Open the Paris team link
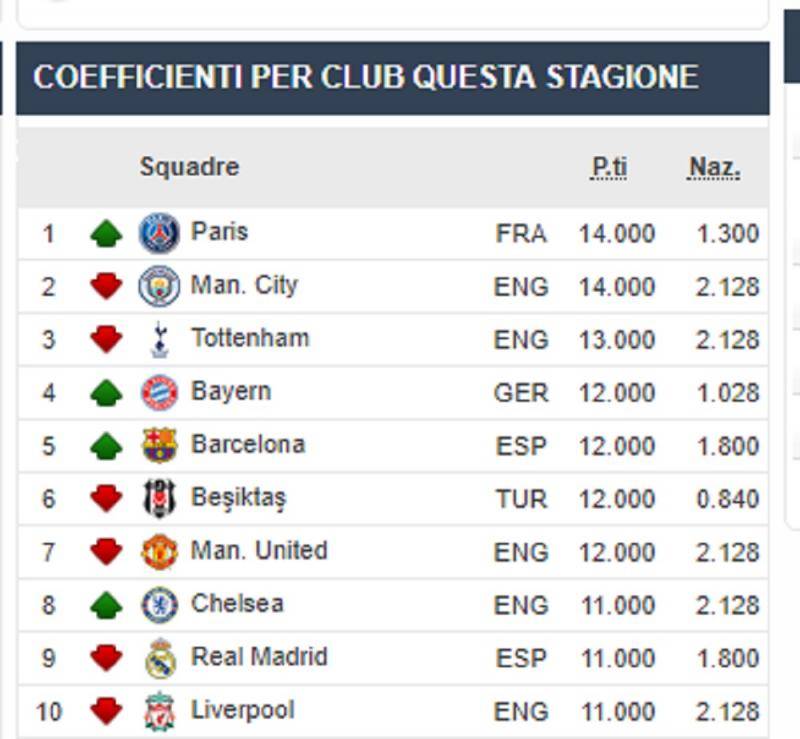 click(x=219, y=232)
